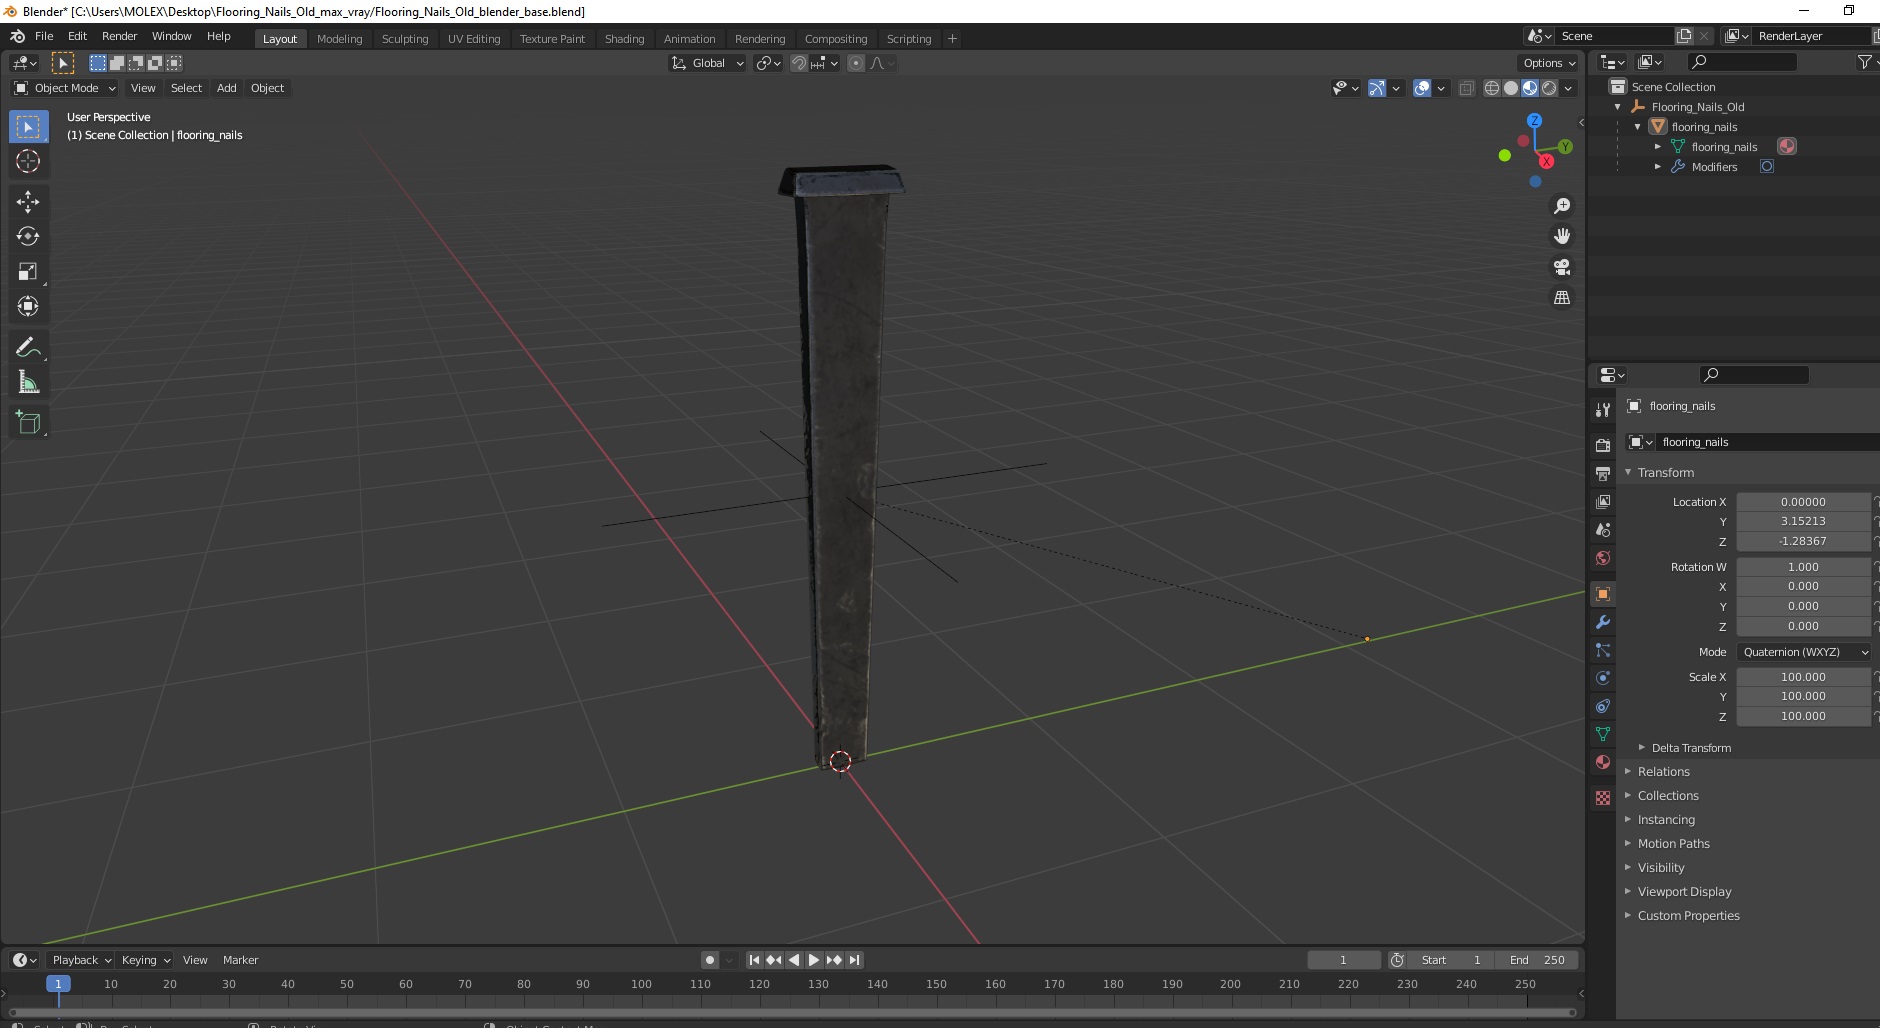The image size is (1880, 1028).
Task: Open the Material properties tab
Action: 1603,762
